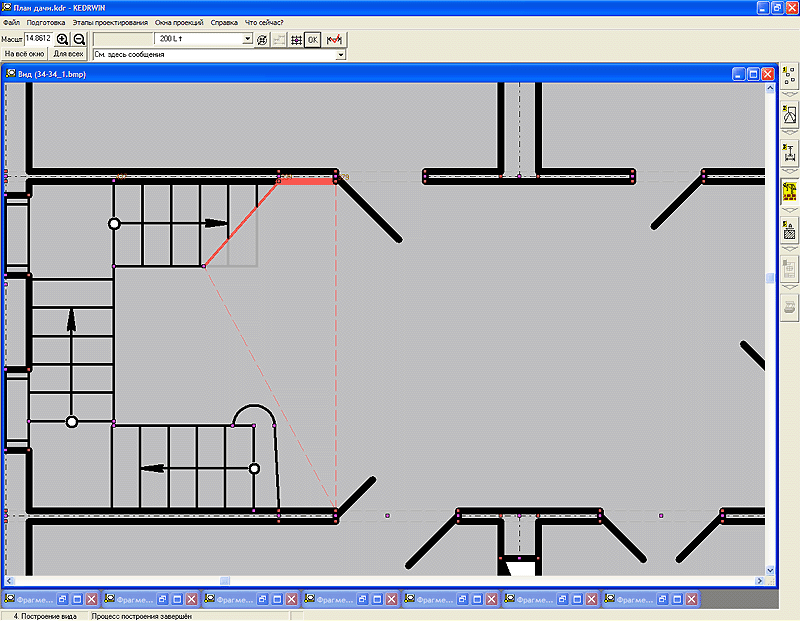Select design step 3 dimension icon in sidebar
Screen dimensions: 800x621
point(789,152)
